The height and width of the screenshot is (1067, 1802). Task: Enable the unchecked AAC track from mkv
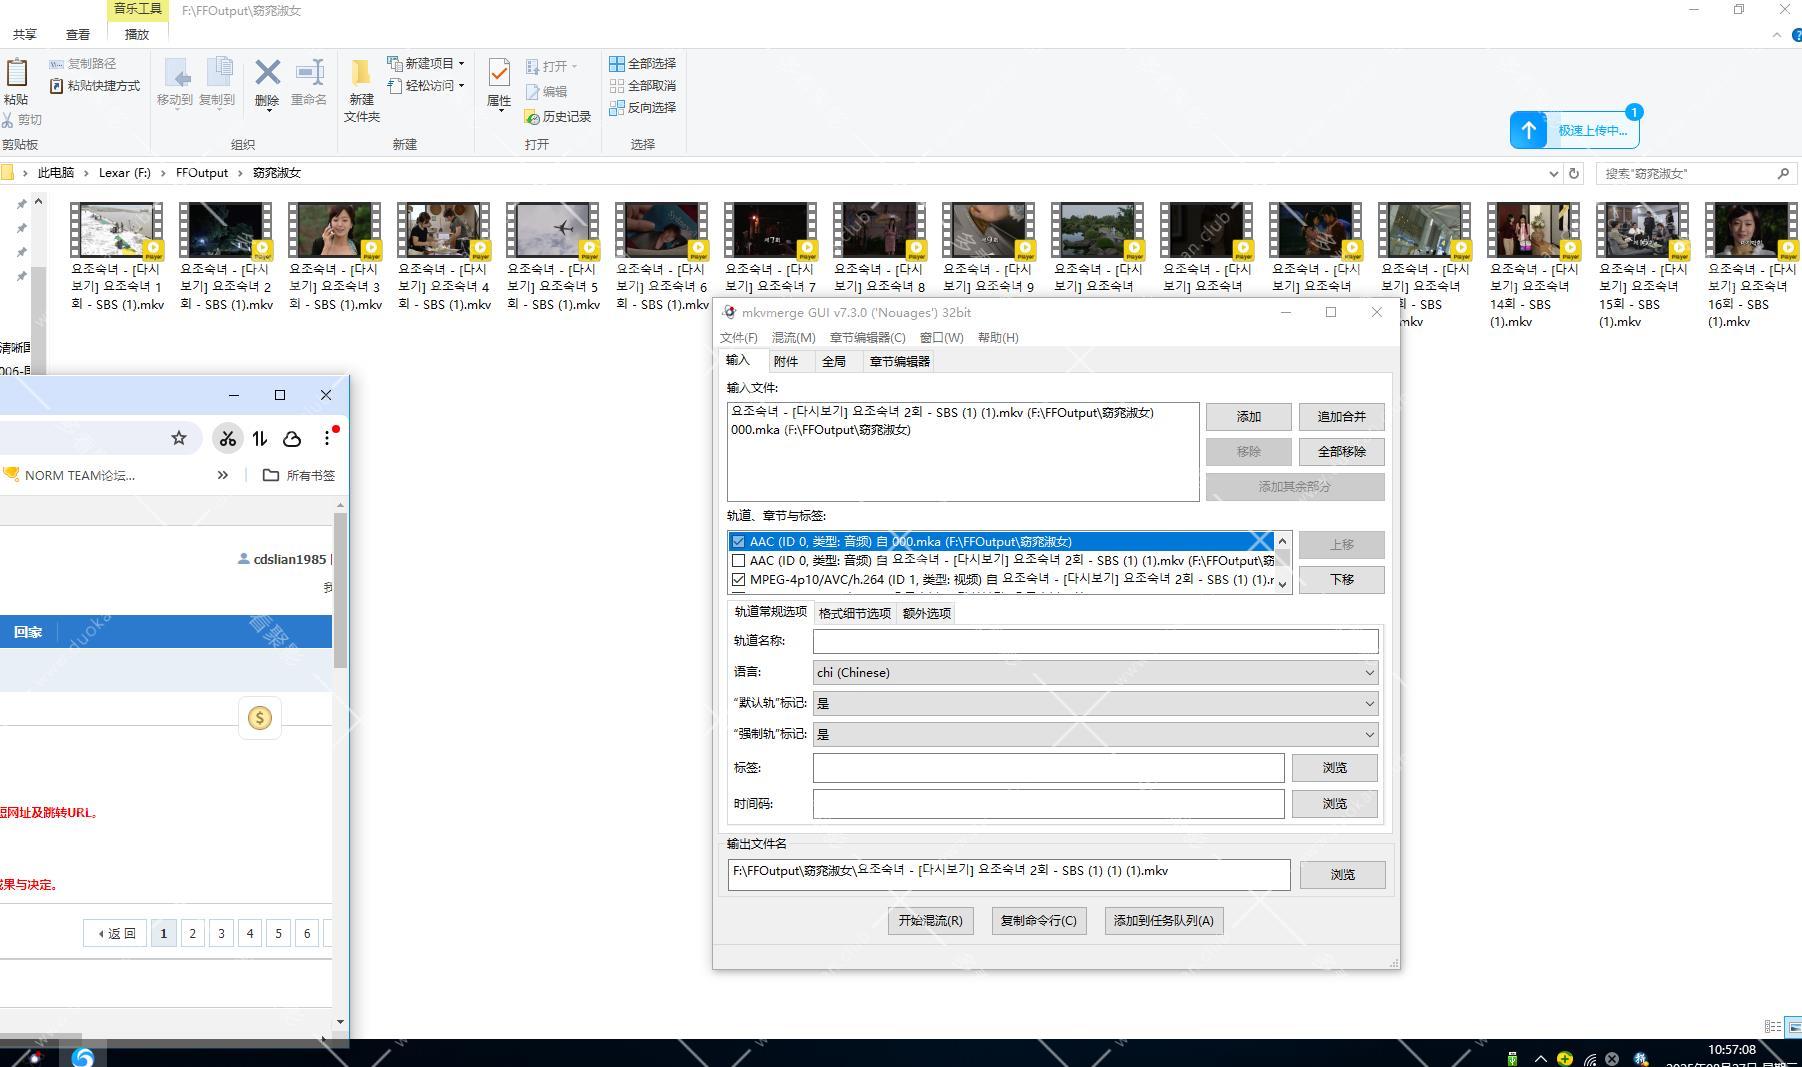pos(738,561)
